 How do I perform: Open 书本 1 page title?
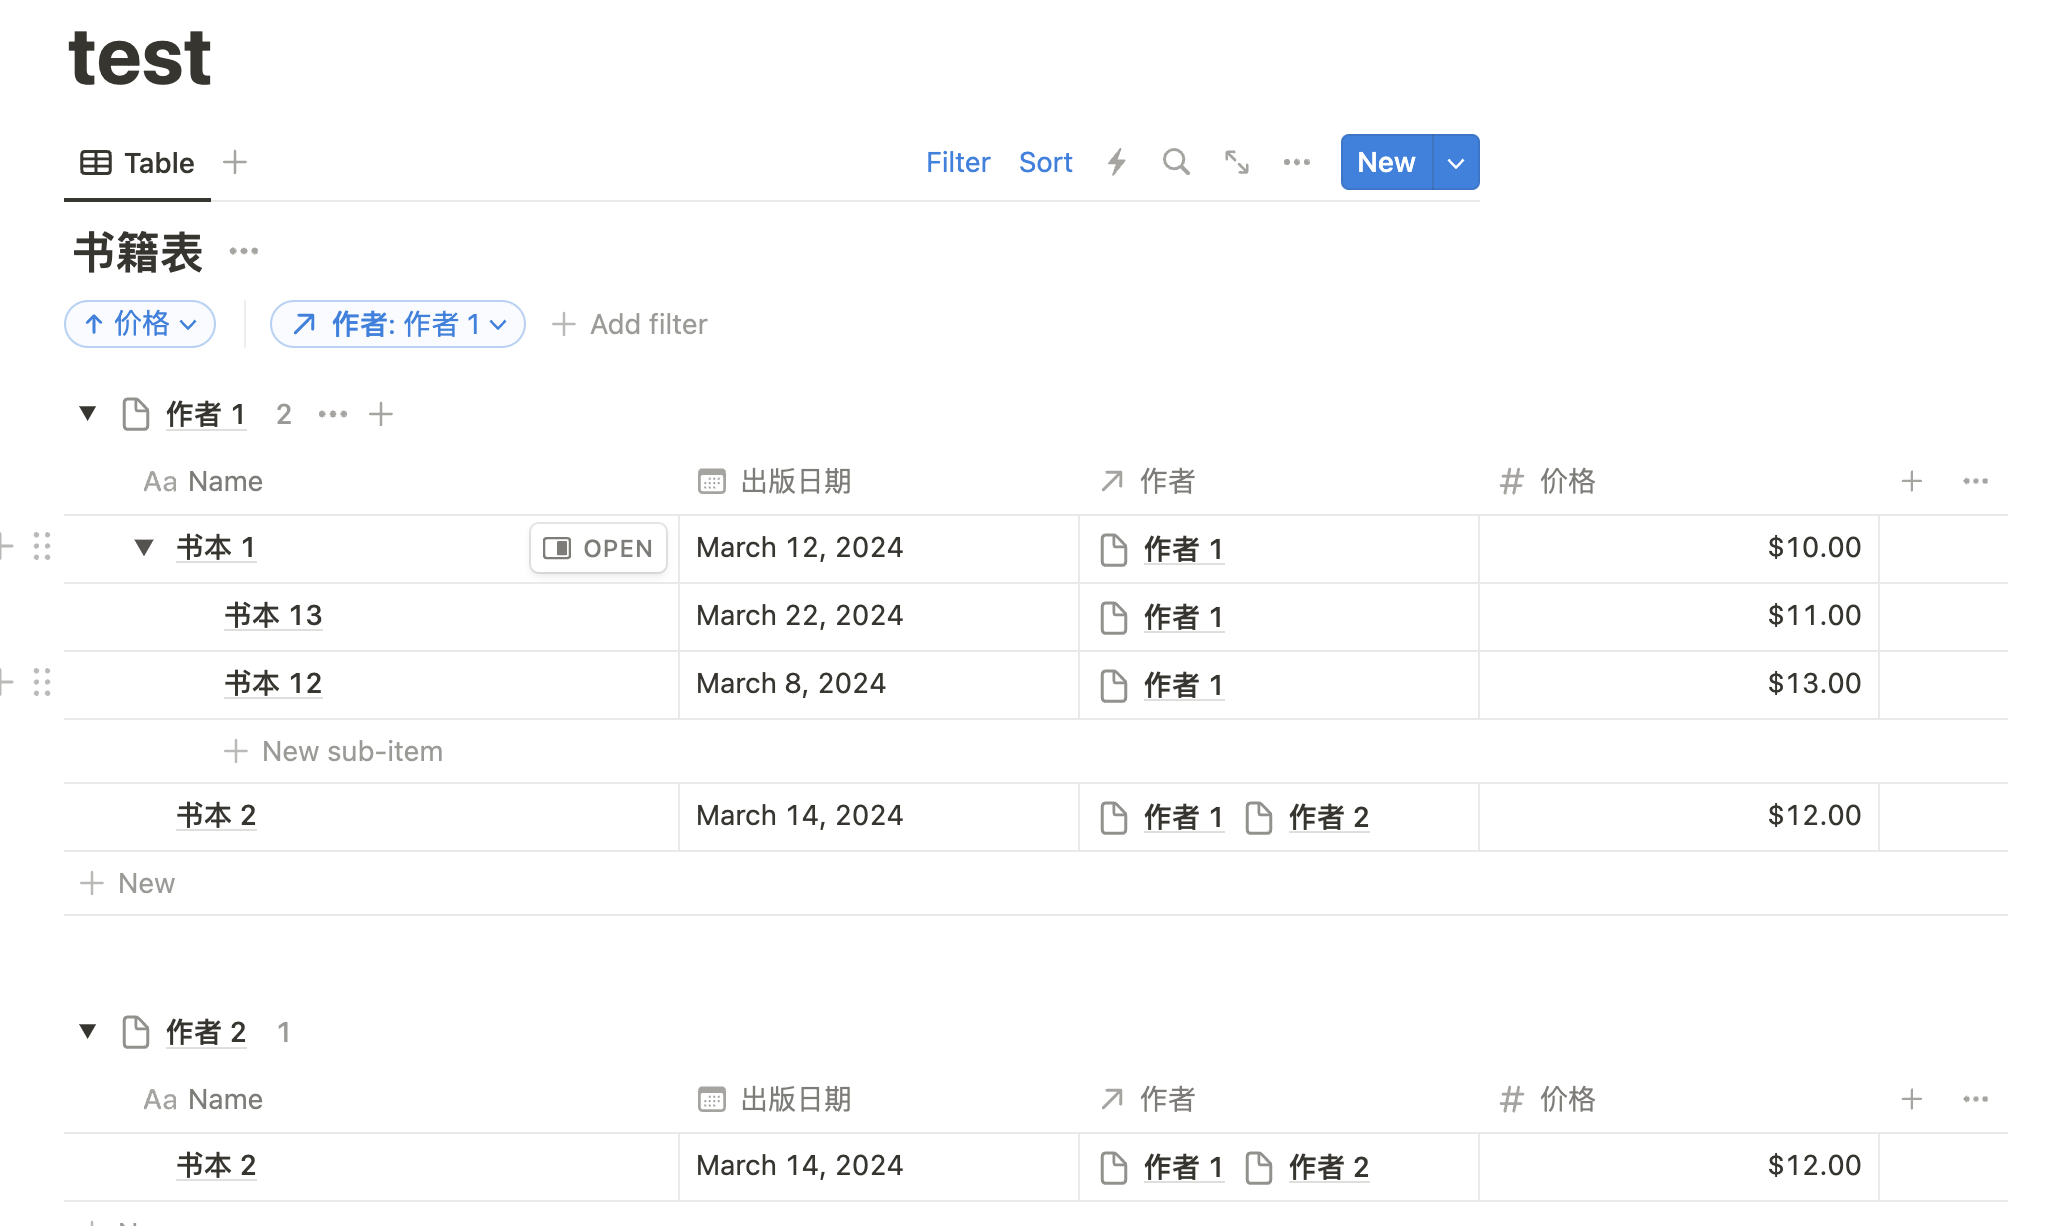[x=216, y=547]
